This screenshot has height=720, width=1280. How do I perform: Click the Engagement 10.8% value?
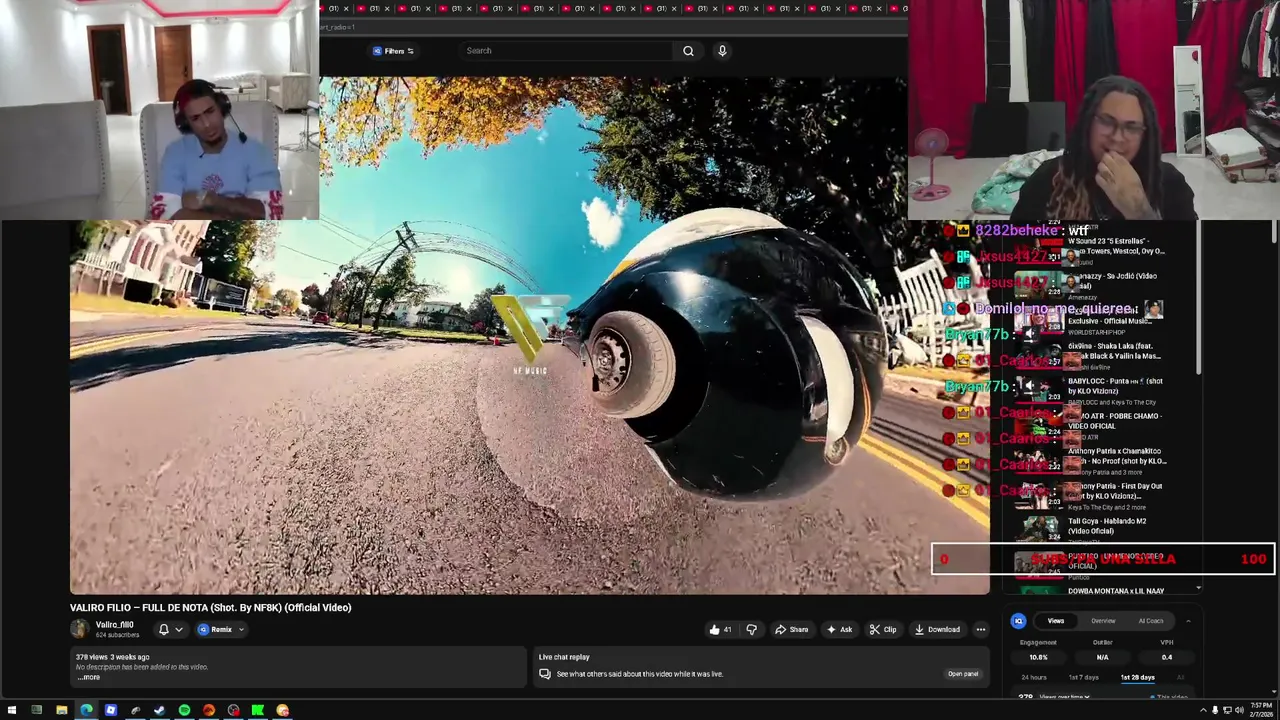1038,657
